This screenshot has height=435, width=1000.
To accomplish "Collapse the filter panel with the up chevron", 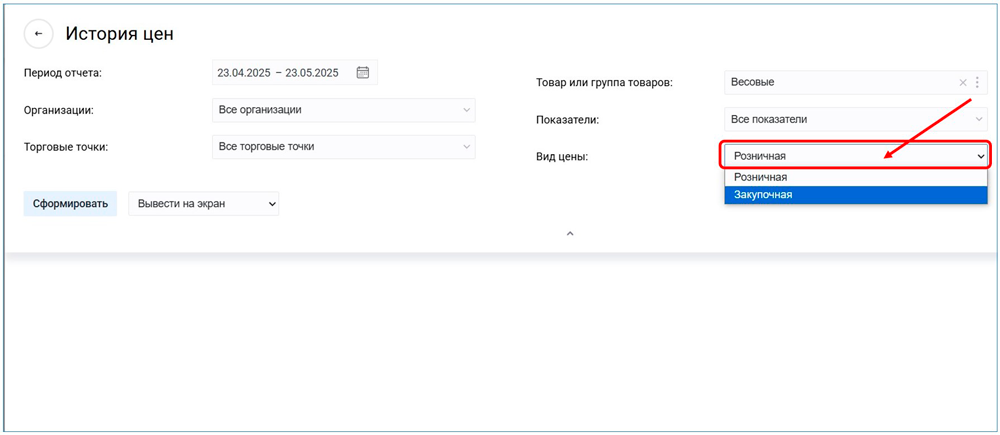I will pos(570,233).
